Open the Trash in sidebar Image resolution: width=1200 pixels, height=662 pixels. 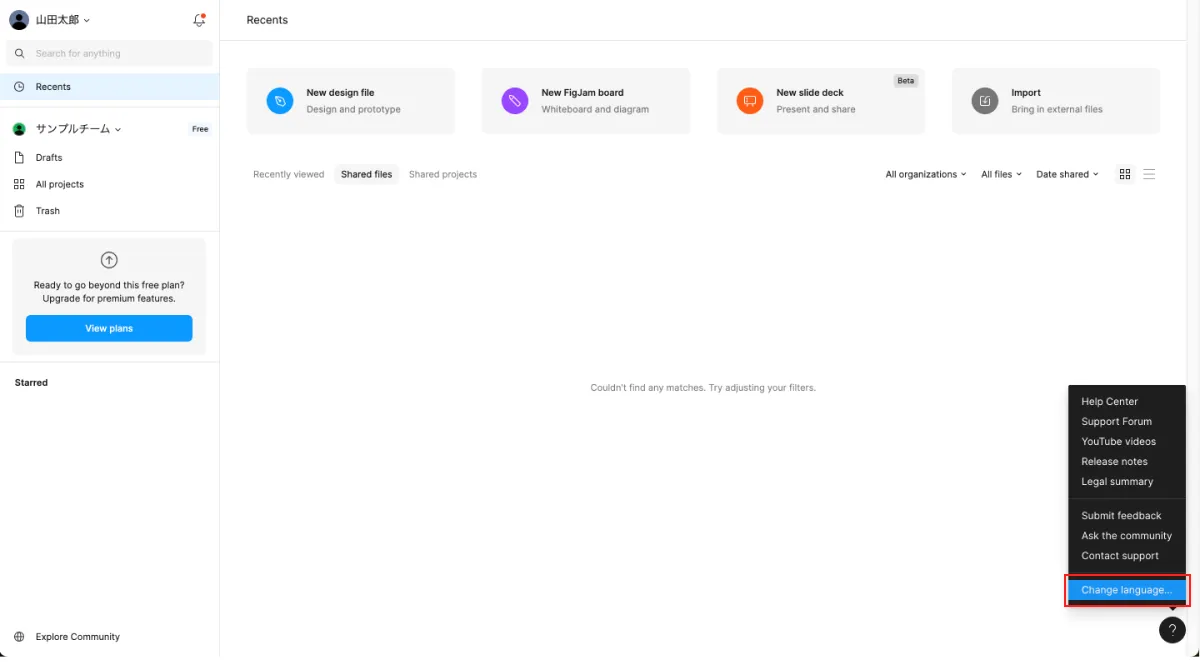pos(47,211)
